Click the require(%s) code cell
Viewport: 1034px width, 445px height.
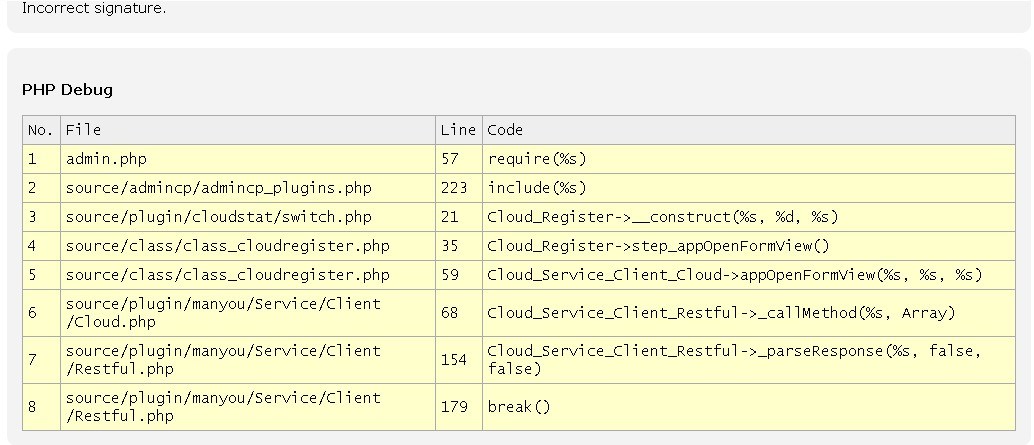537,159
